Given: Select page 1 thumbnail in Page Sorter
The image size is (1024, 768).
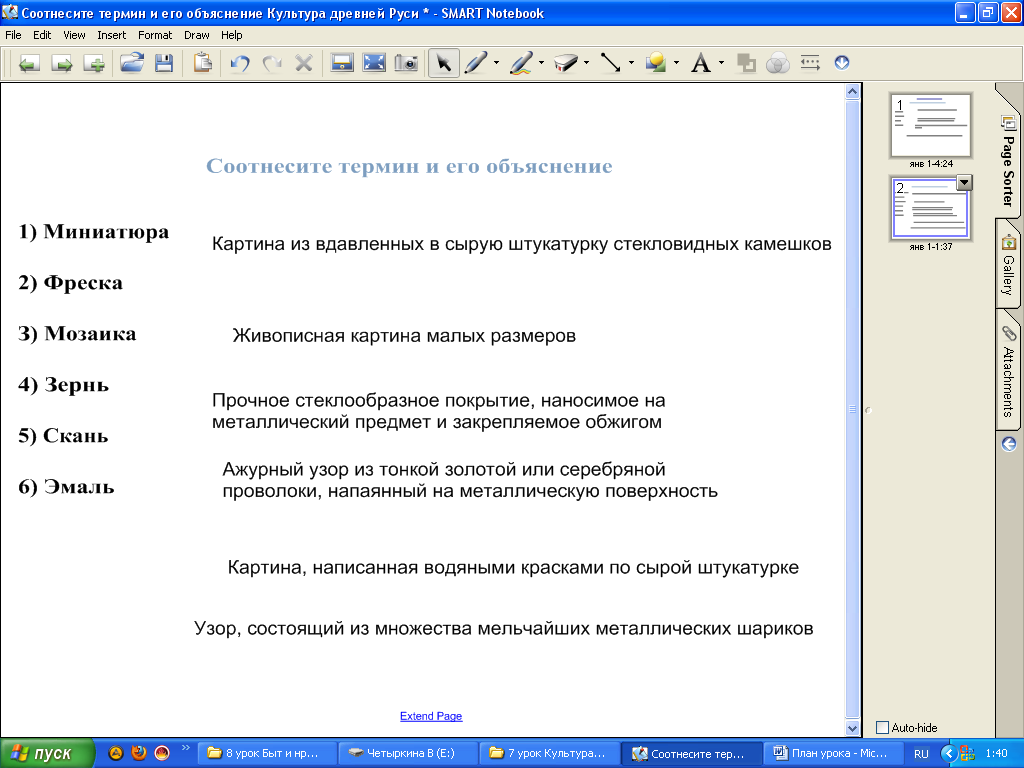Looking at the screenshot, I should coord(931,125).
